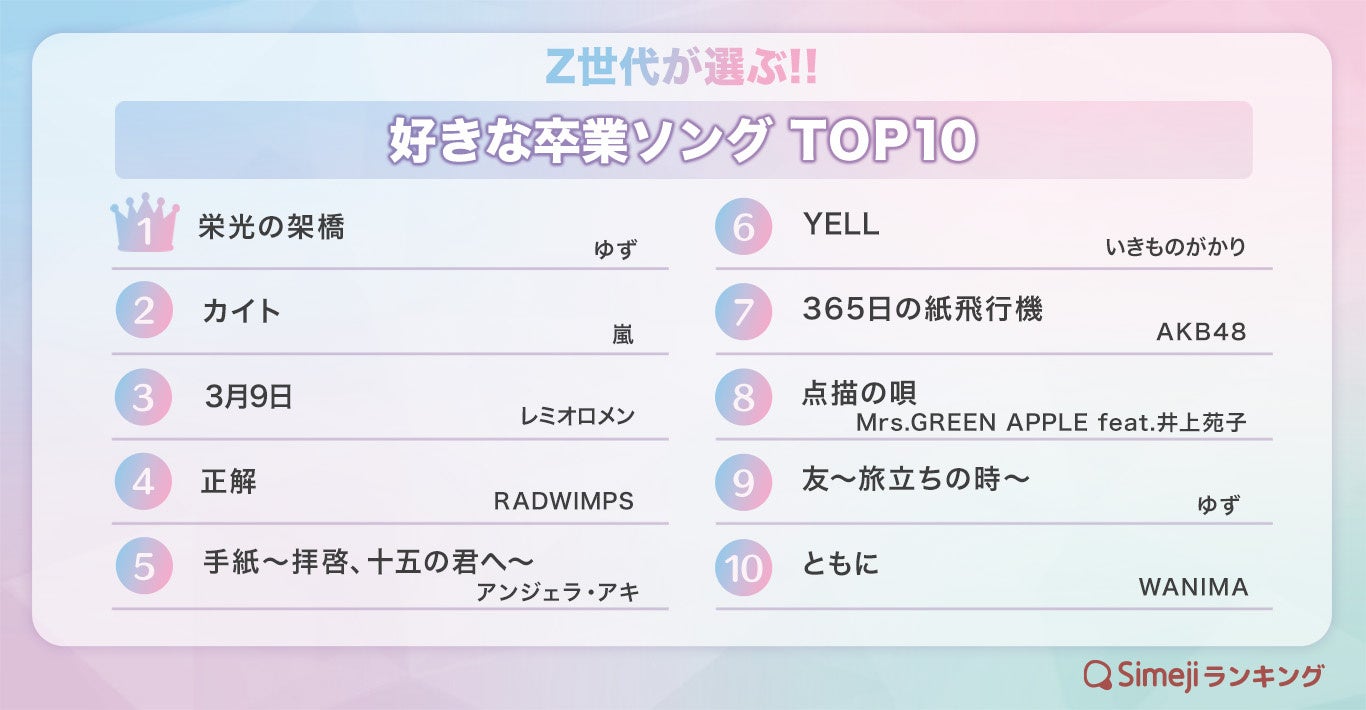Image resolution: width=1366 pixels, height=710 pixels.
Task: Click the artist name レミオロメン
Action: (x=578, y=417)
